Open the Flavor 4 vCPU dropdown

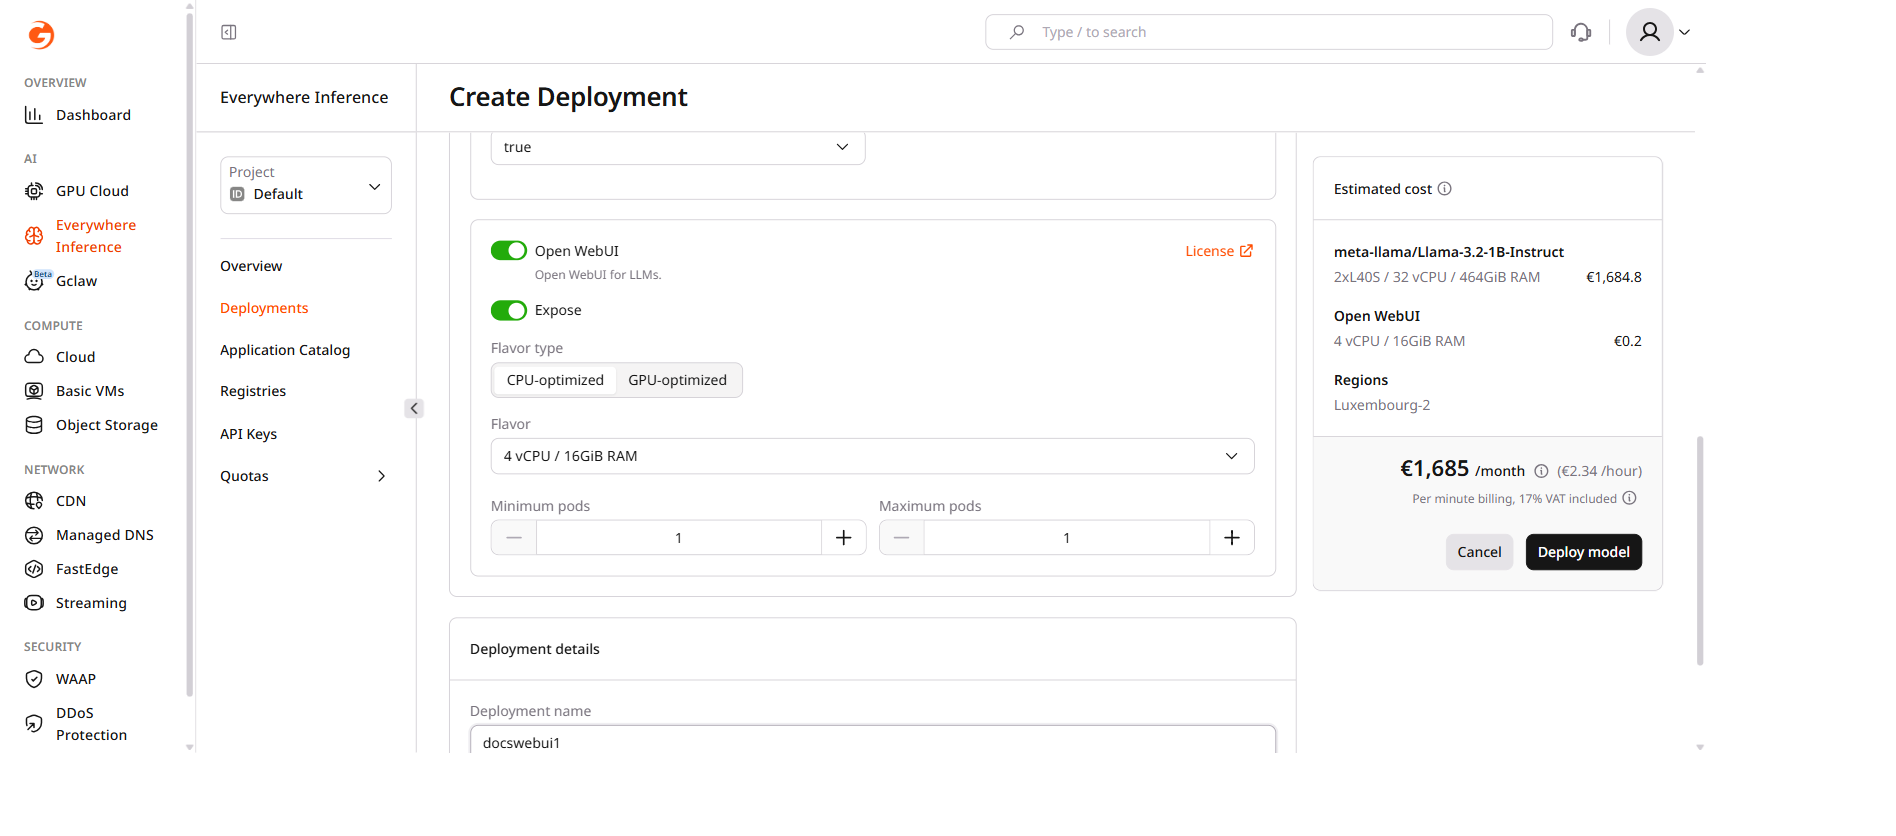(x=873, y=456)
